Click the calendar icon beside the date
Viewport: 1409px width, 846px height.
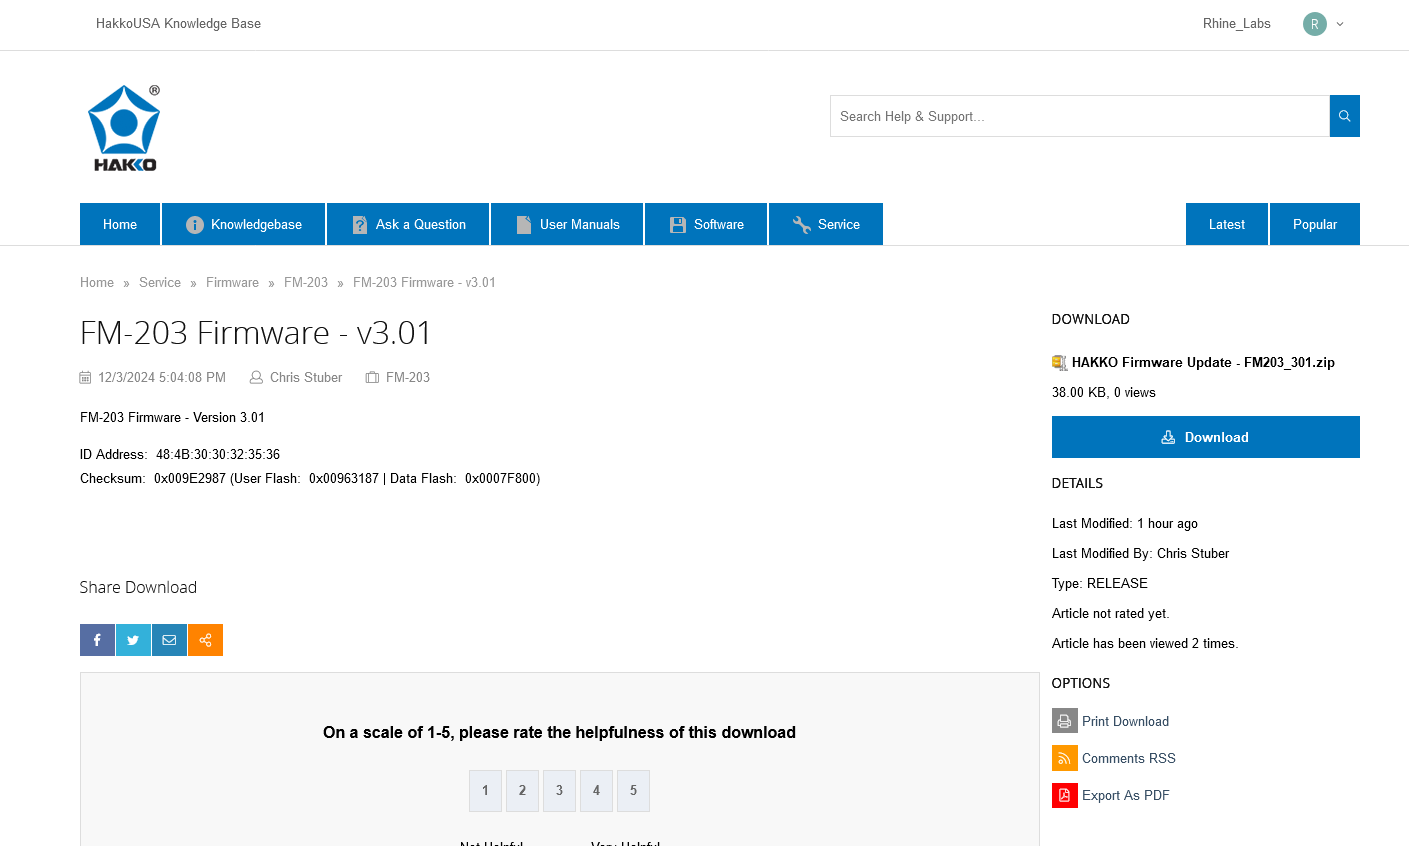coord(85,378)
